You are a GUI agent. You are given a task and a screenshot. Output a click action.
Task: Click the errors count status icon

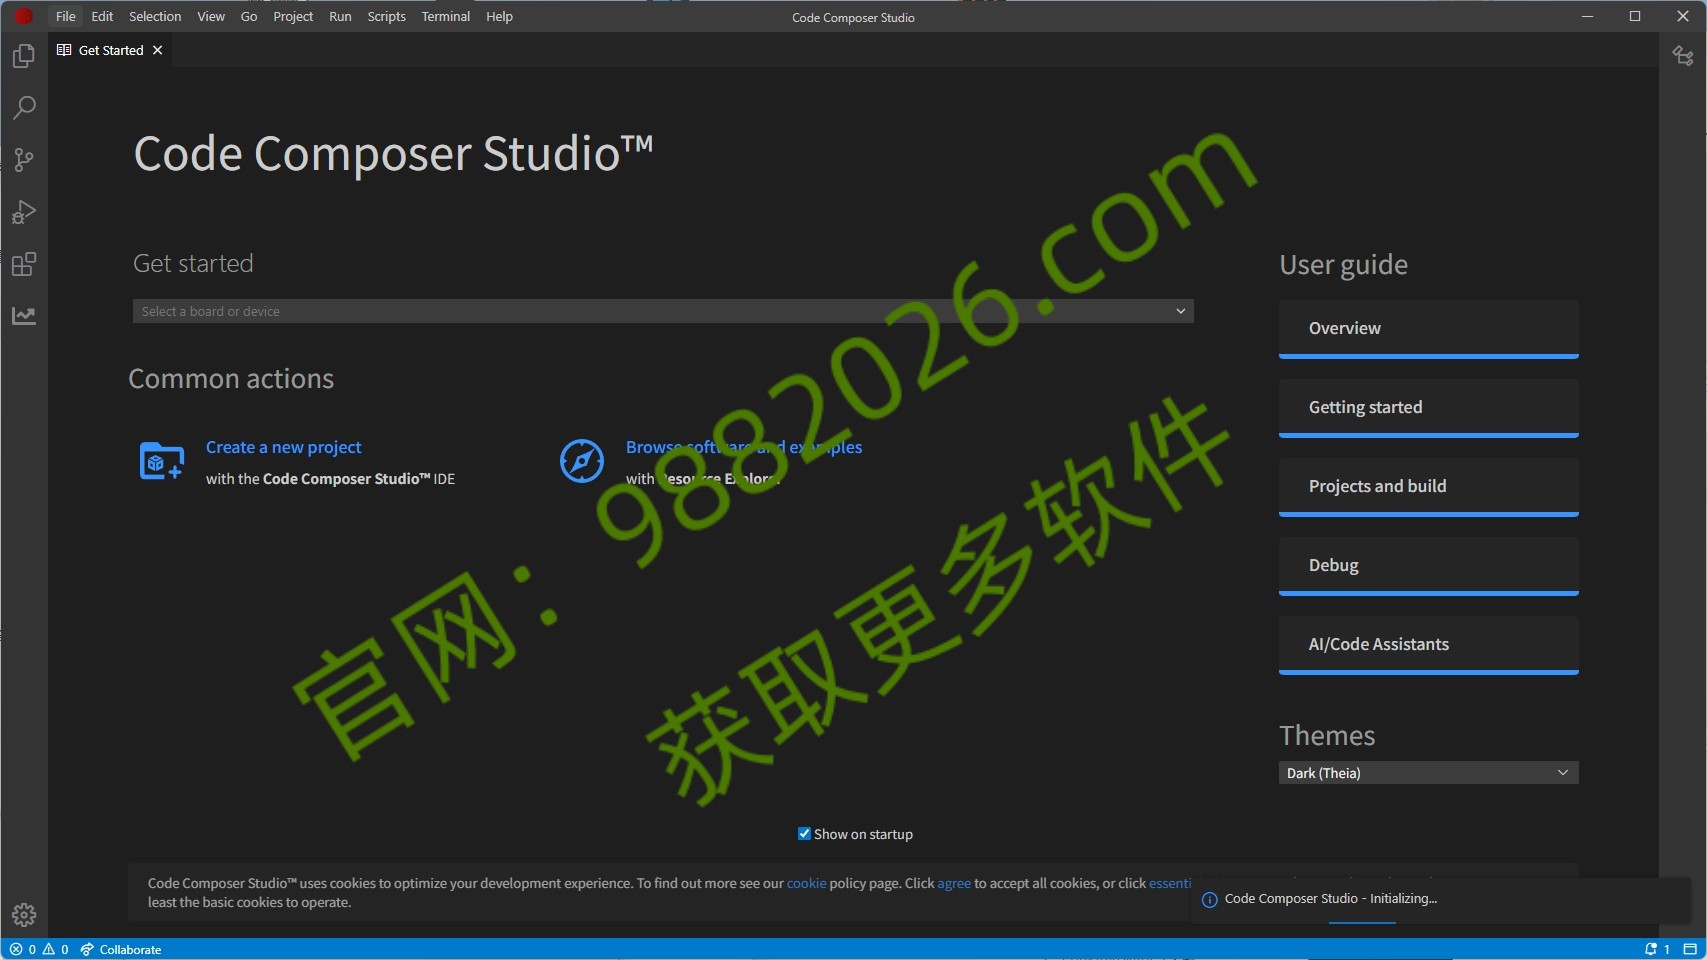click(x=23, y=949)
